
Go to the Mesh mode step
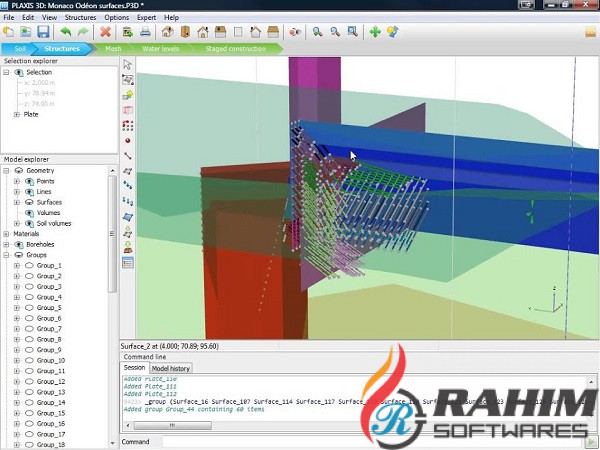pos(113,48)
